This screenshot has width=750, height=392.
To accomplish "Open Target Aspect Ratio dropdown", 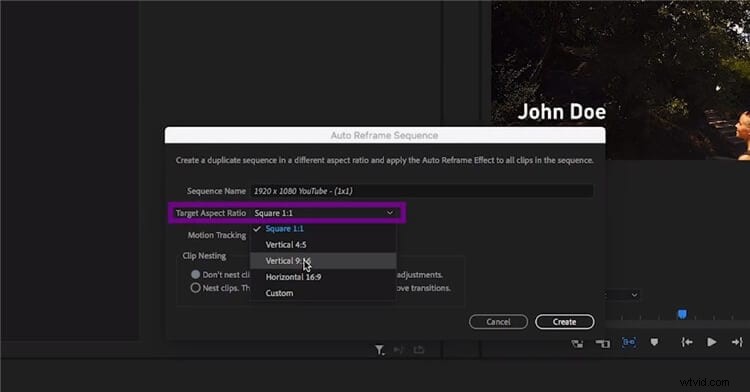I will pos(324,213).
